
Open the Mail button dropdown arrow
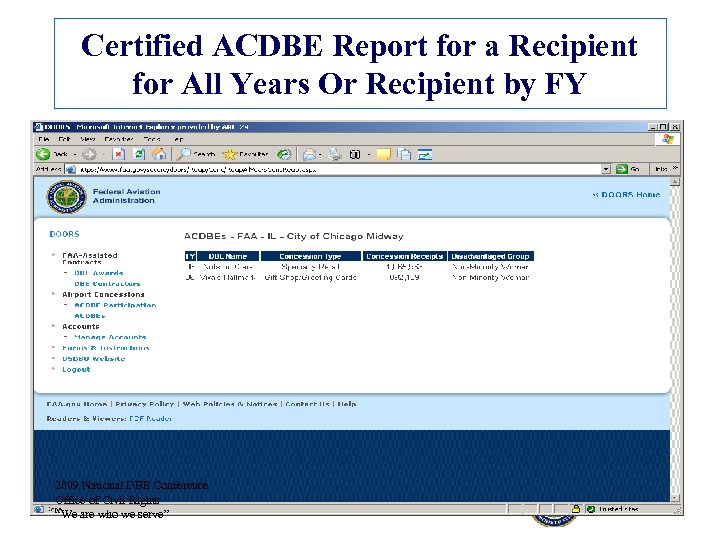tap(320, 155)
